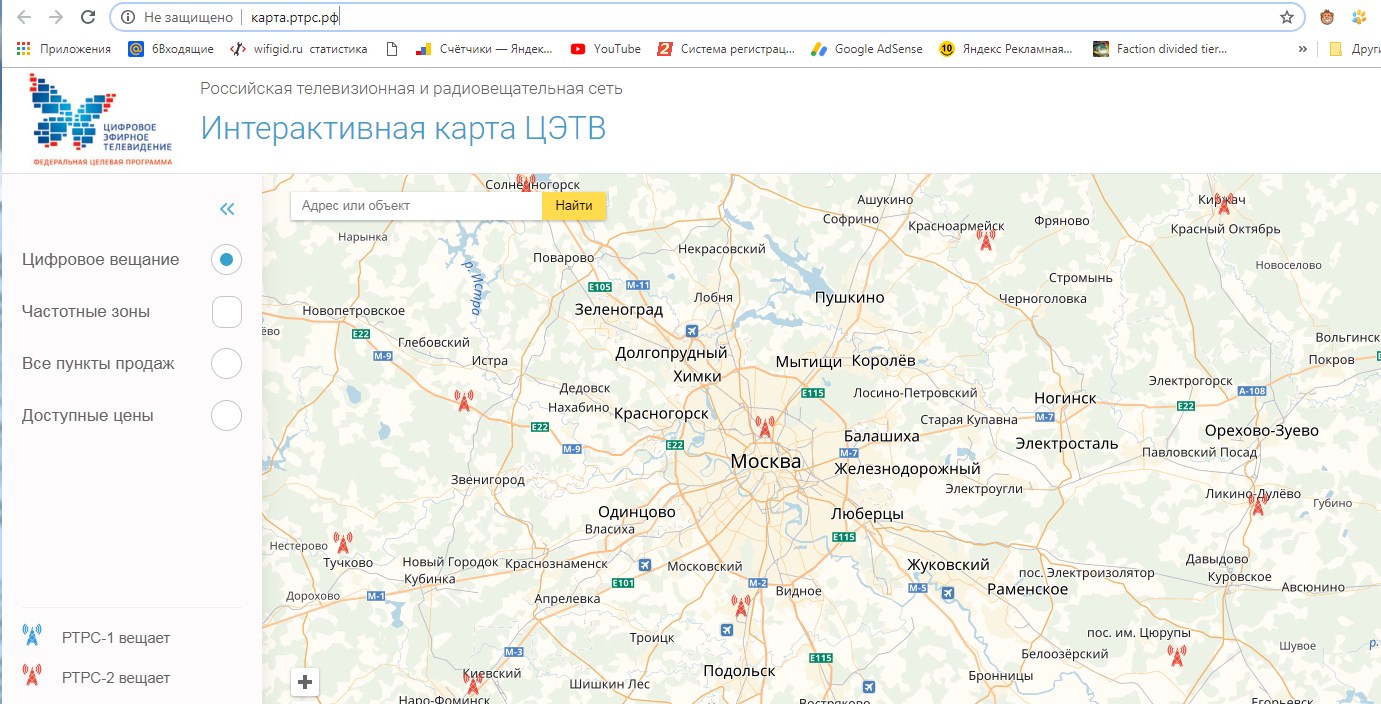Click airport icon left of Московский
The width and height of the screenshot is (1381, 704).
coord(645,565)
